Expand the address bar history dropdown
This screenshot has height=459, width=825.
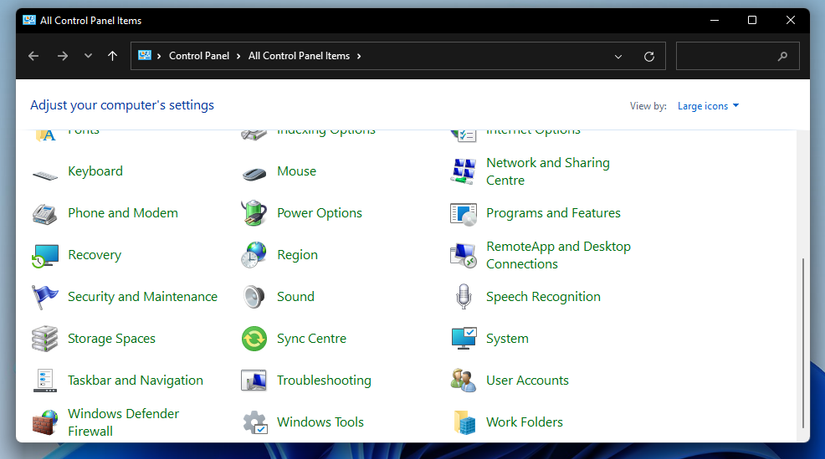pos(618,56)
